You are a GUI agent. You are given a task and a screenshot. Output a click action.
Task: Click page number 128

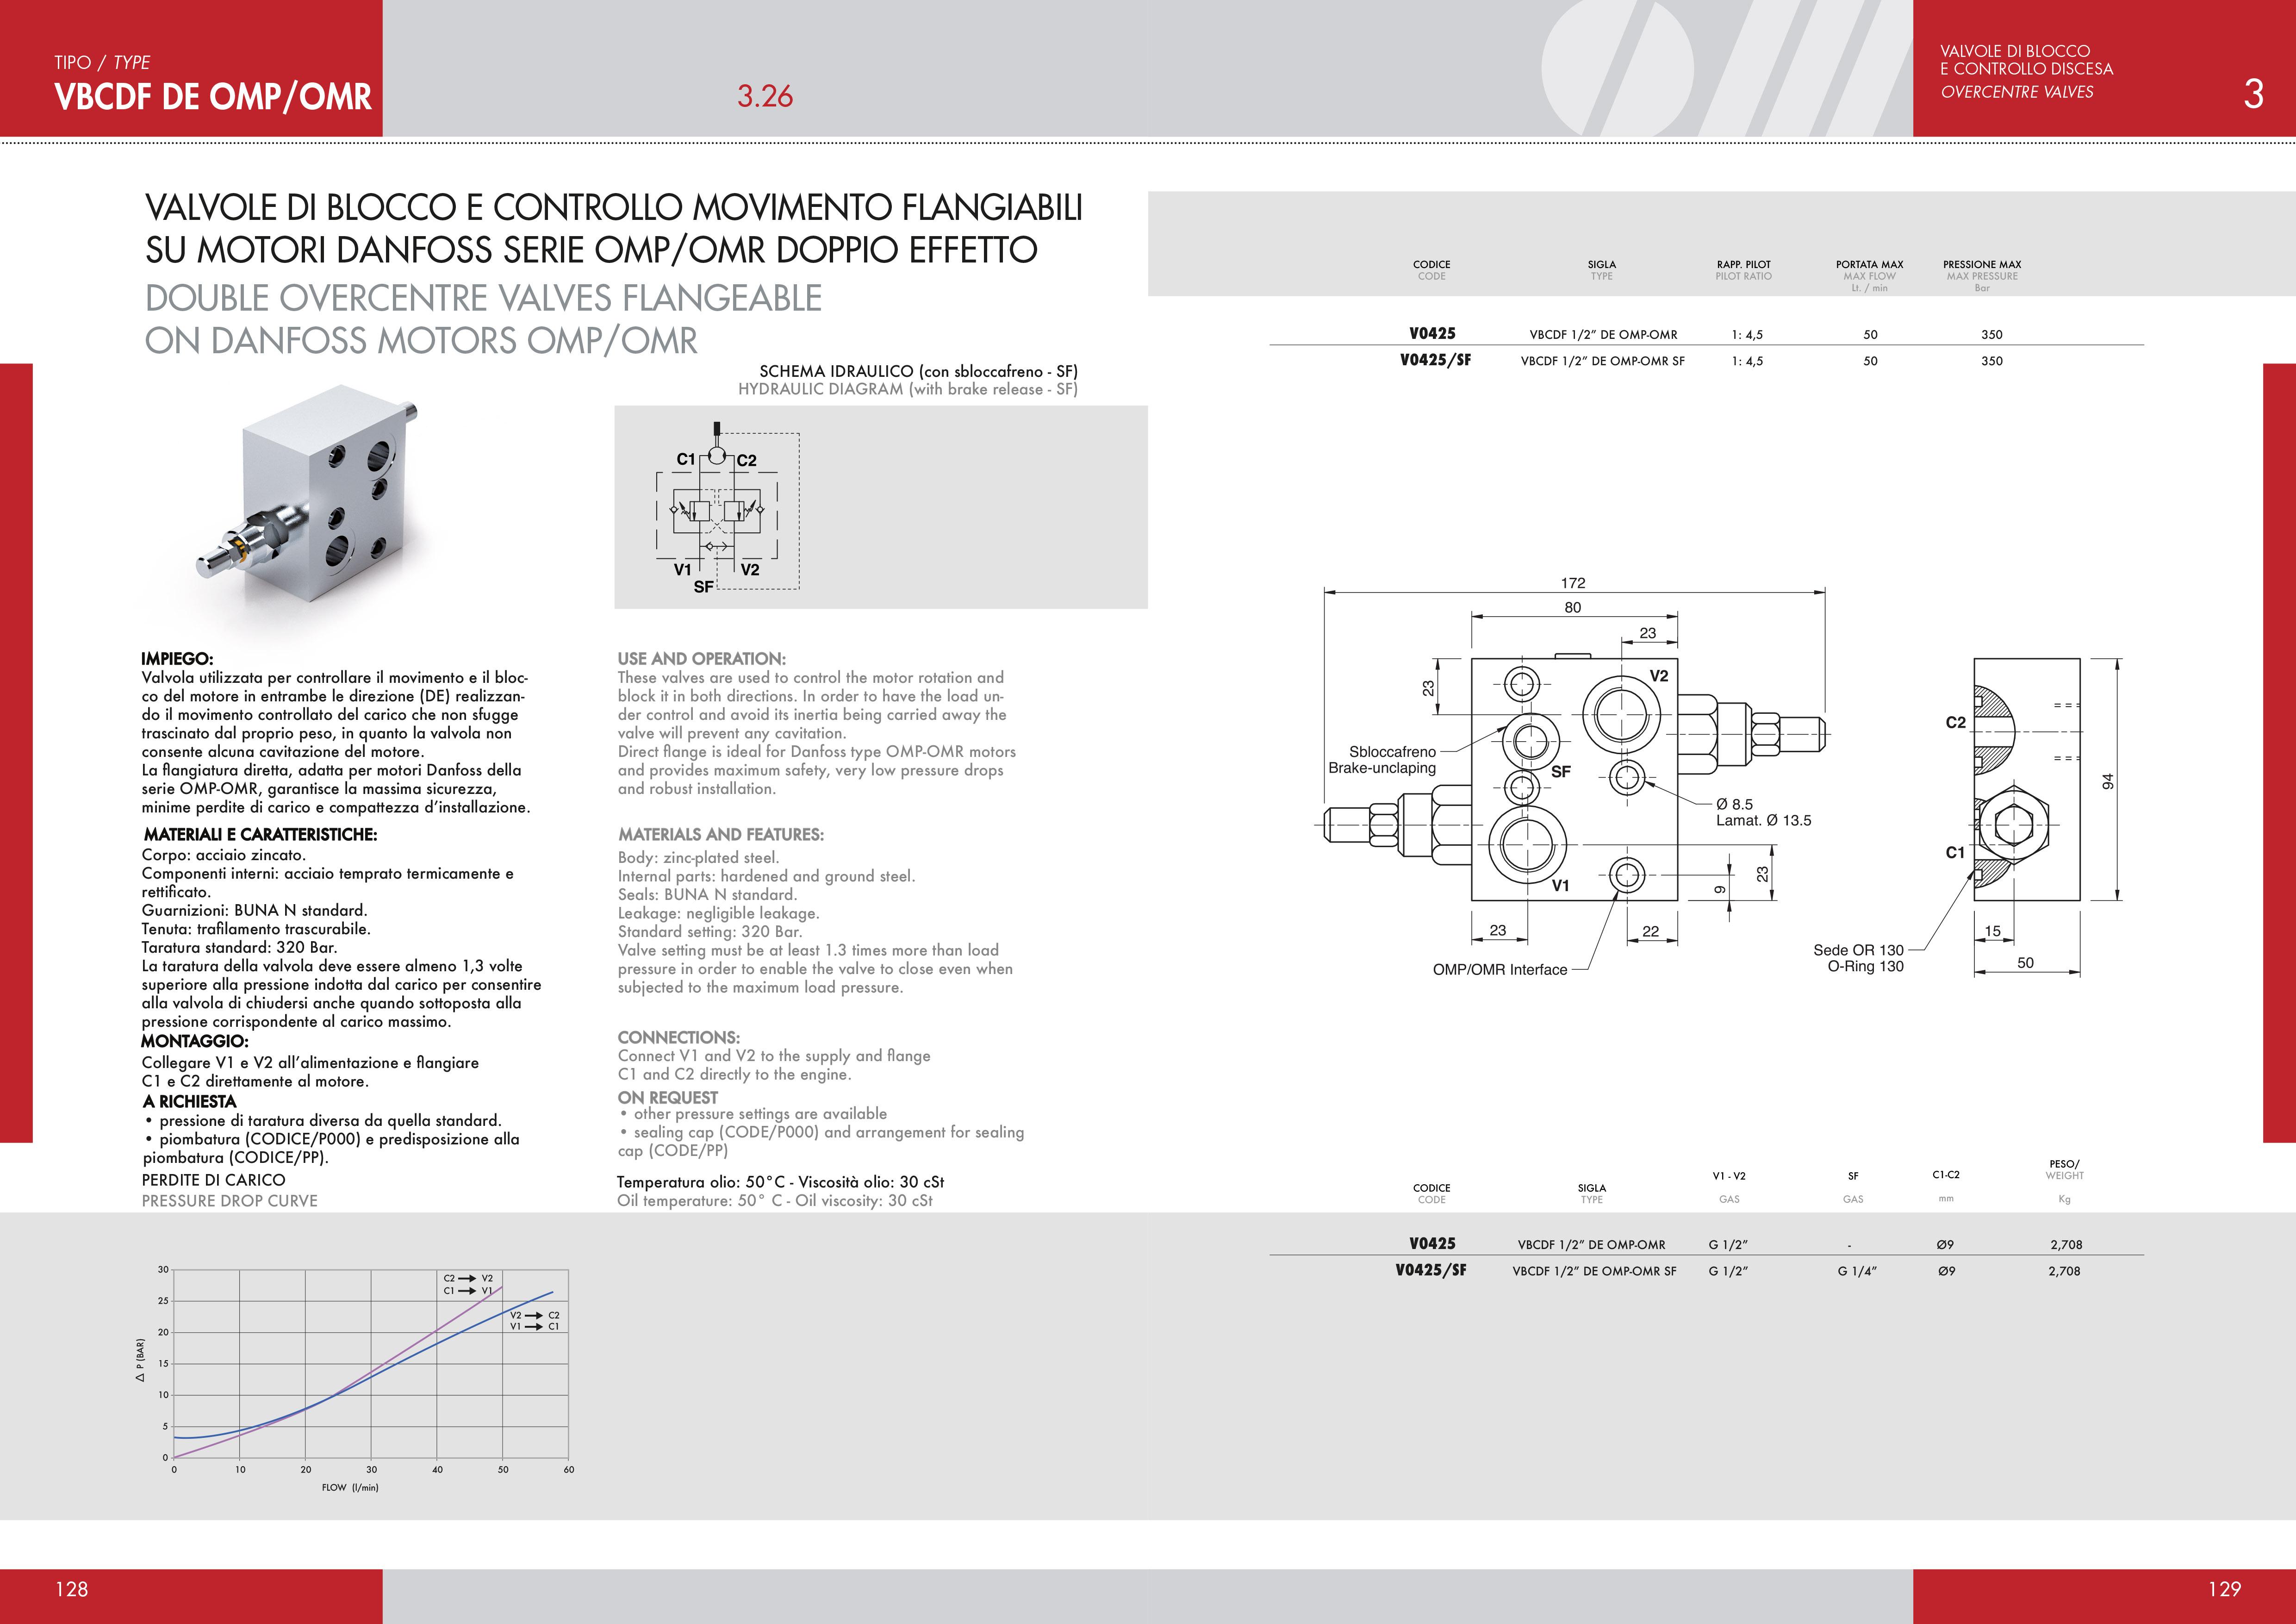coord(72,1589)
